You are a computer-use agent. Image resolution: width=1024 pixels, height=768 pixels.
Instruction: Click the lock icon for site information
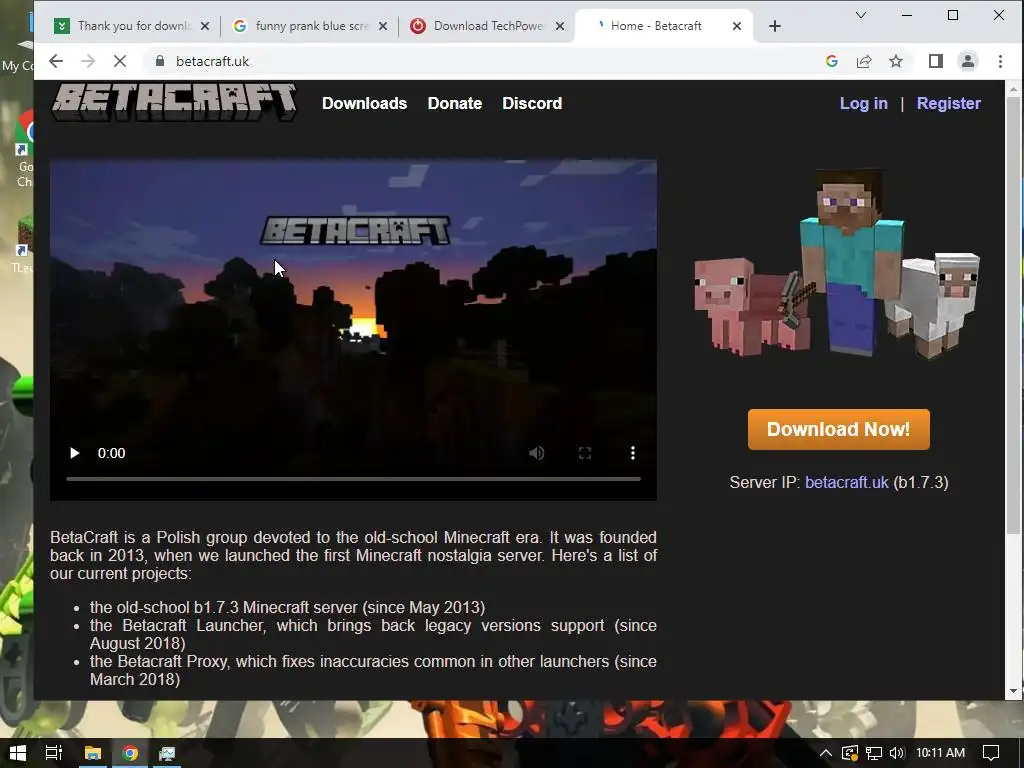(159, 61)
